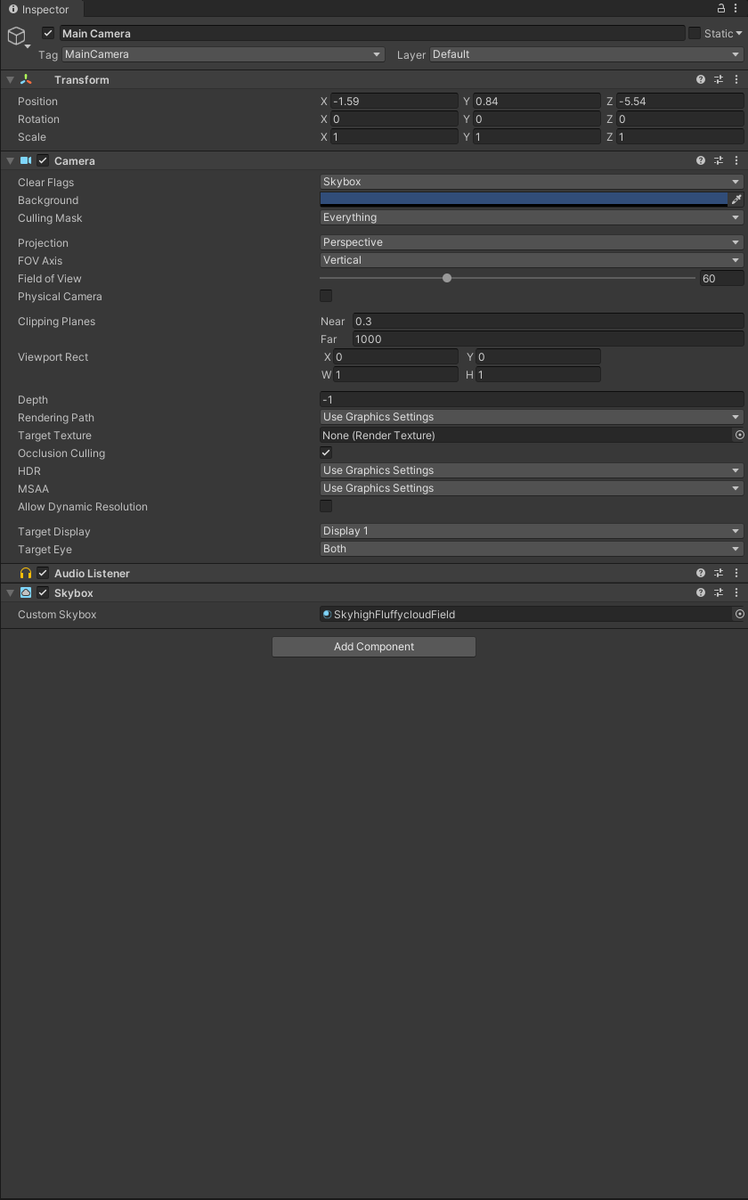Open Camera component three-dot context menu
Image resolution: width=748 pixels, height=1200 pixels.
[x=737, y=161]
